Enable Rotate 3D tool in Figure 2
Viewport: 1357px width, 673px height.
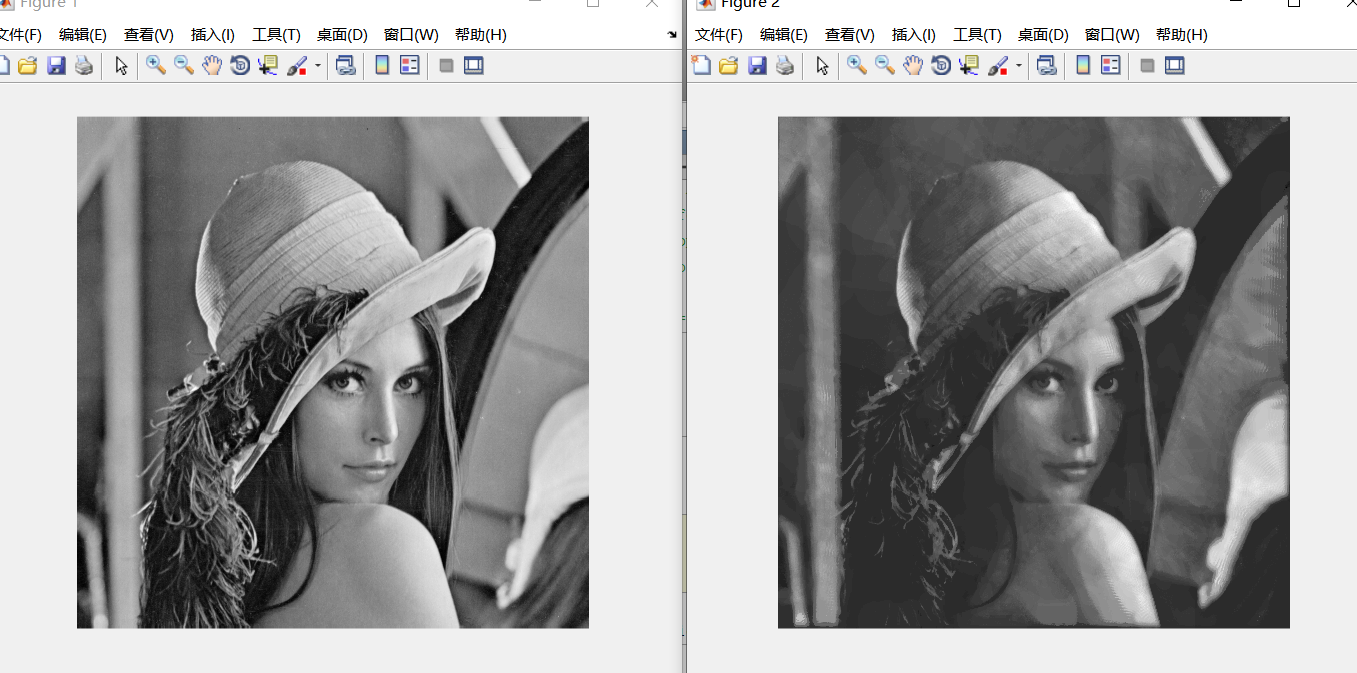pos(941,66)
